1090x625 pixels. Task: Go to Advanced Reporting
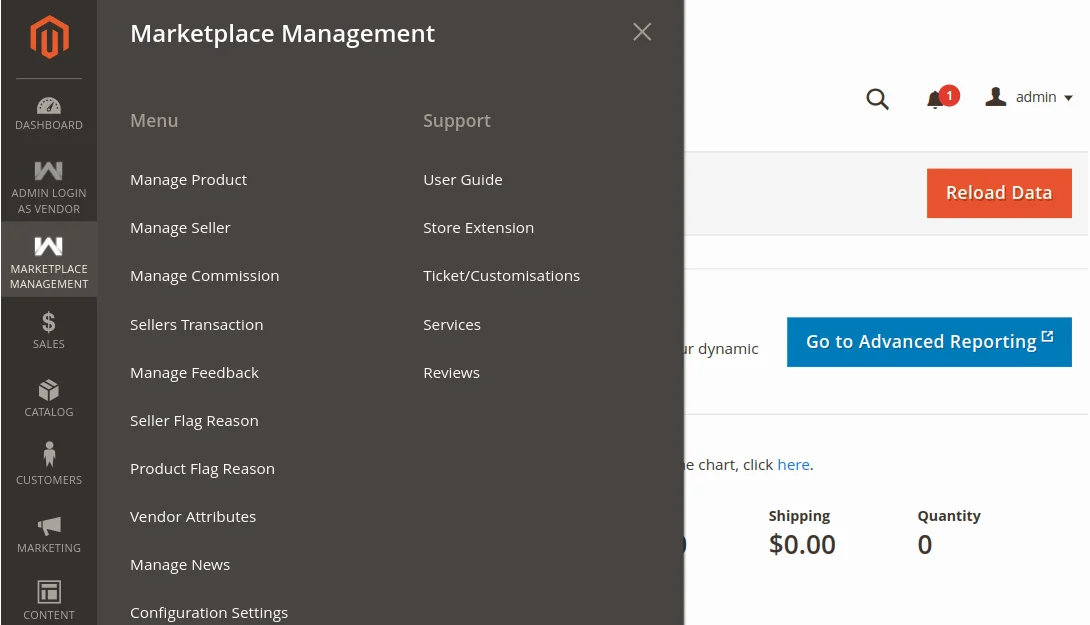928,341
